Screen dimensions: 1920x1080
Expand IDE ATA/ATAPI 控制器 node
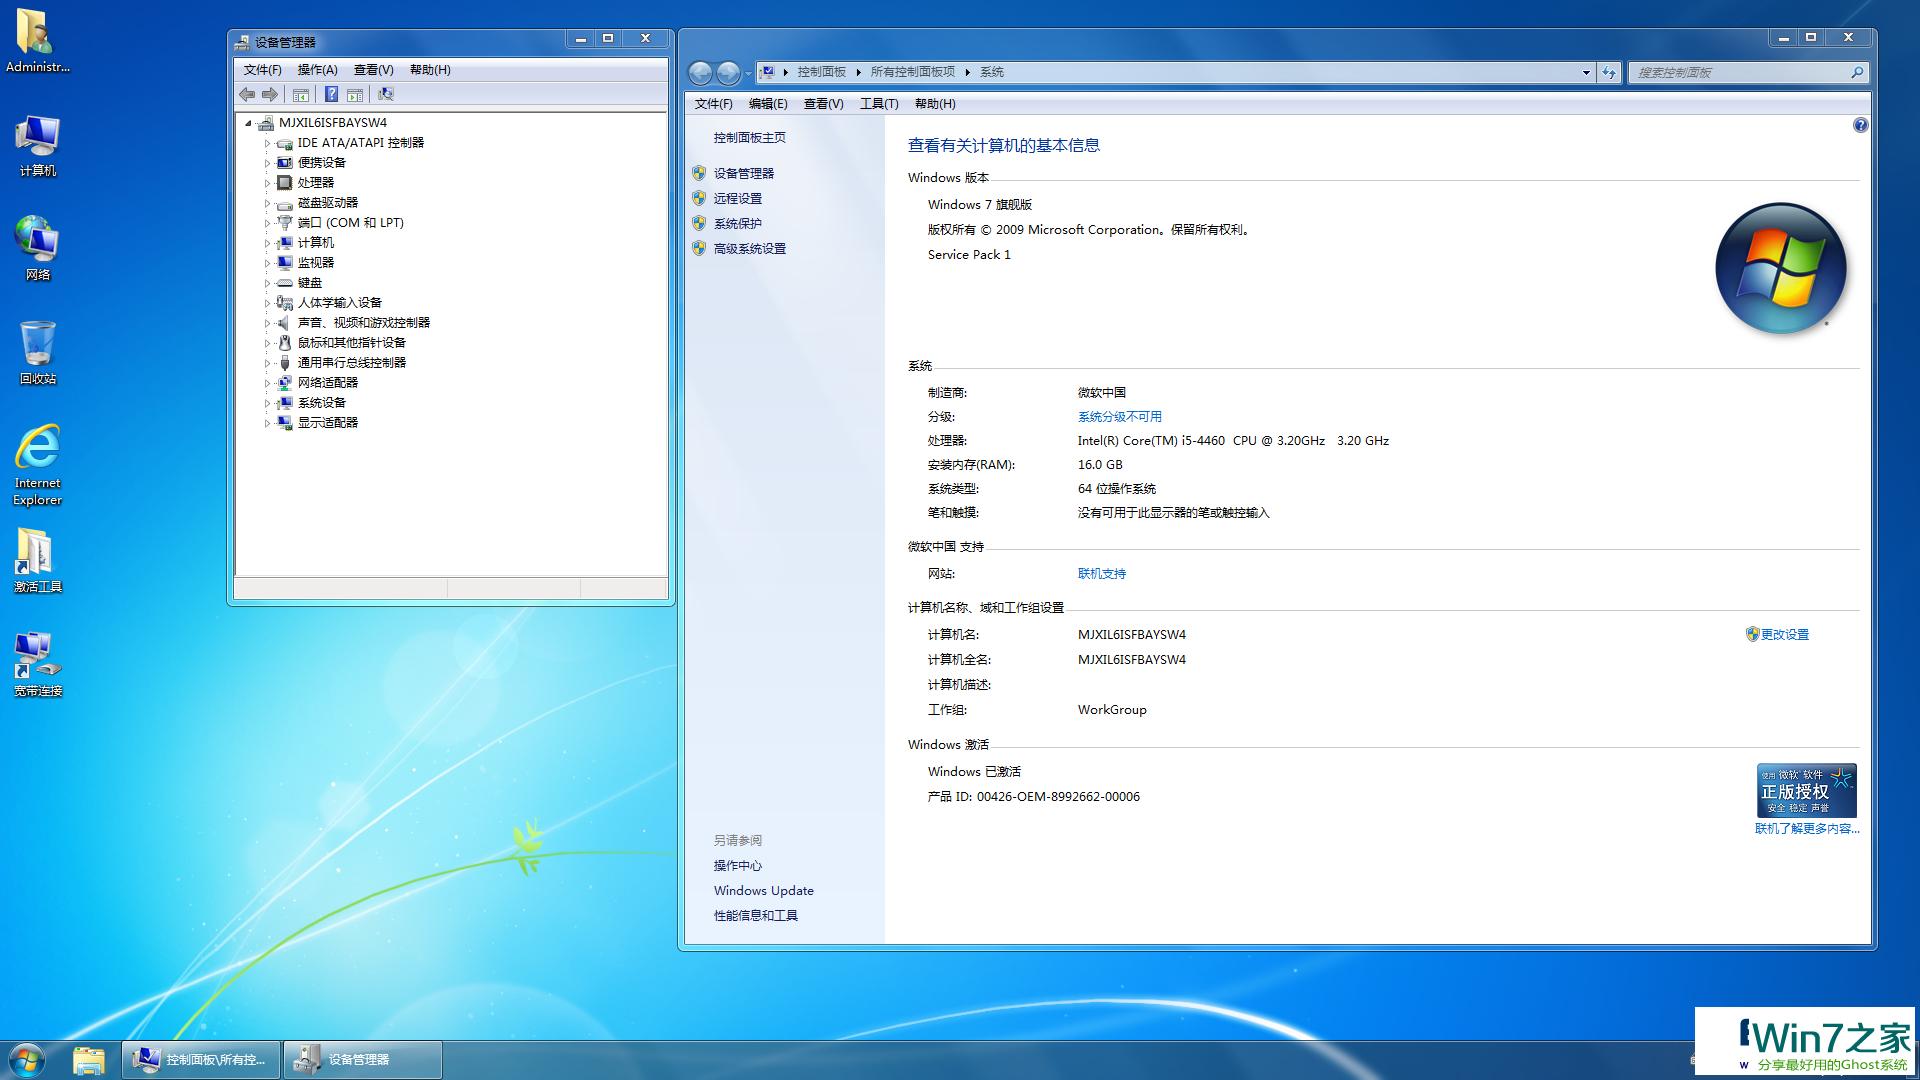267,143
